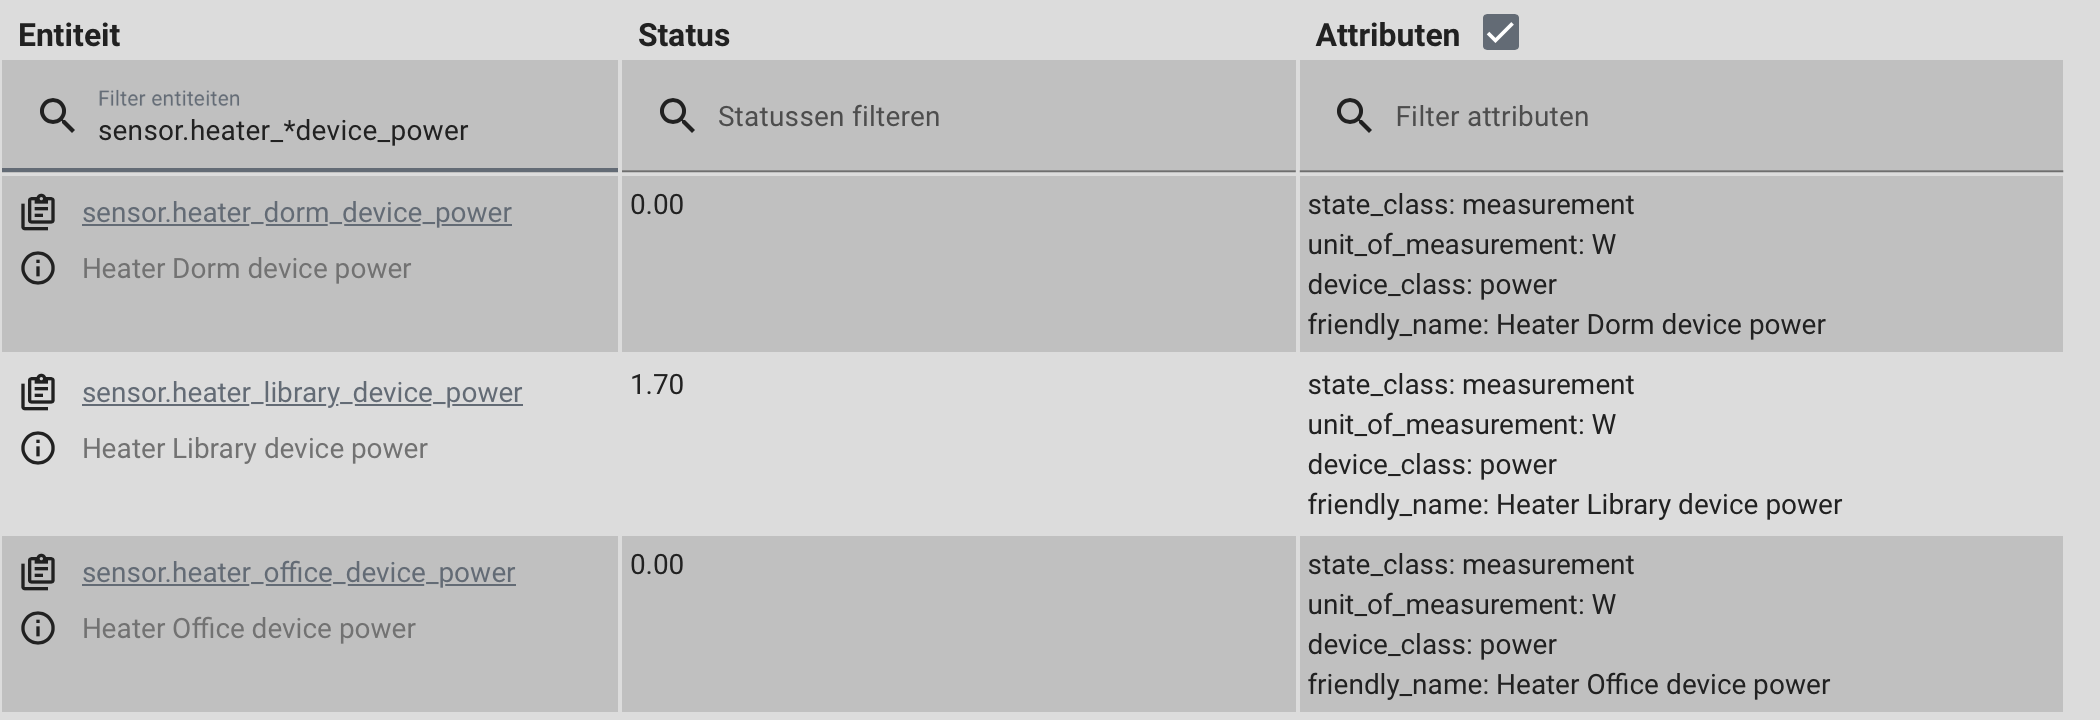Screen dimensions: 2100x720
Task: Click the magnifier icon in status filter
Action: pyautogui.click(x=676, y=115)
